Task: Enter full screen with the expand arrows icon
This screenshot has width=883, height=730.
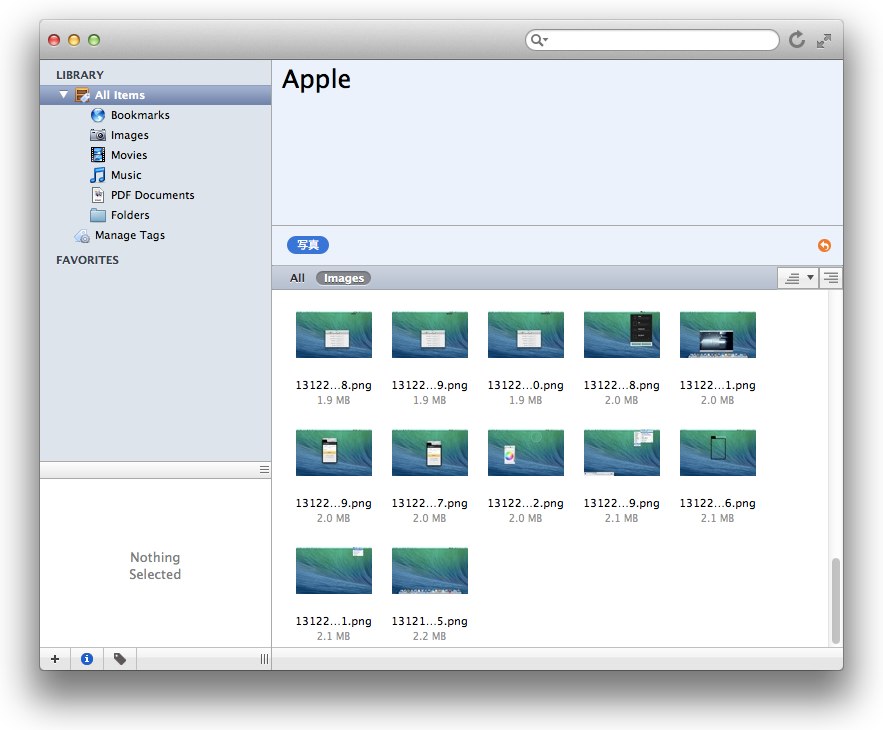Action: coord(824,41)
